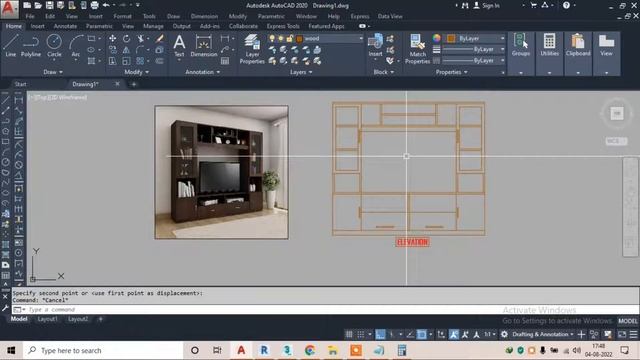640x360 pixels.
Task: Toggle 2D Object Snap in status bar
Action: point(422,334)
